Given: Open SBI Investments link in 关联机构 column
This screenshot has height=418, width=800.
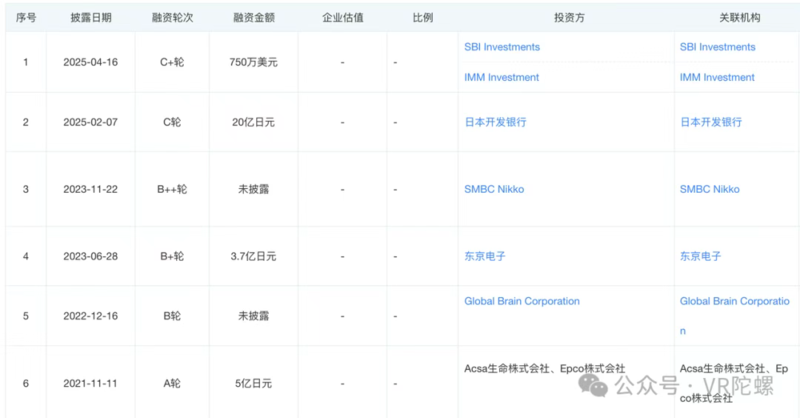Looking at the screenshot, I should pyautogui.click(x=718, y=47).
